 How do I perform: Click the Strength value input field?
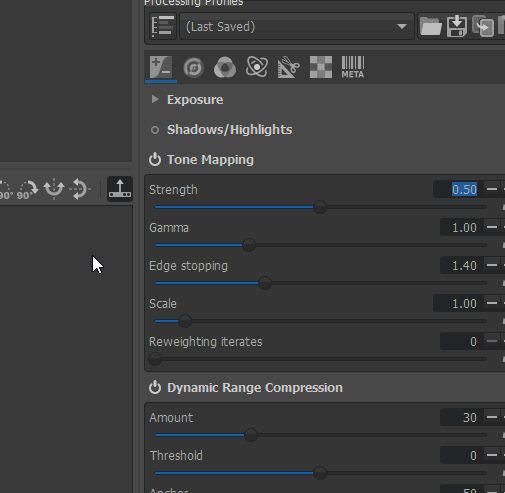click(457, 189)
